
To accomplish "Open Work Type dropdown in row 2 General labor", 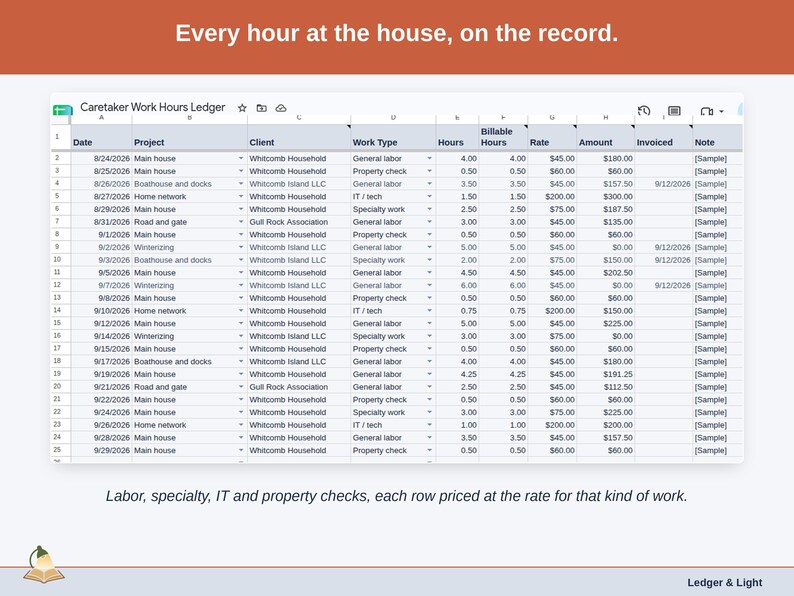I will click(x=429, y=158).
